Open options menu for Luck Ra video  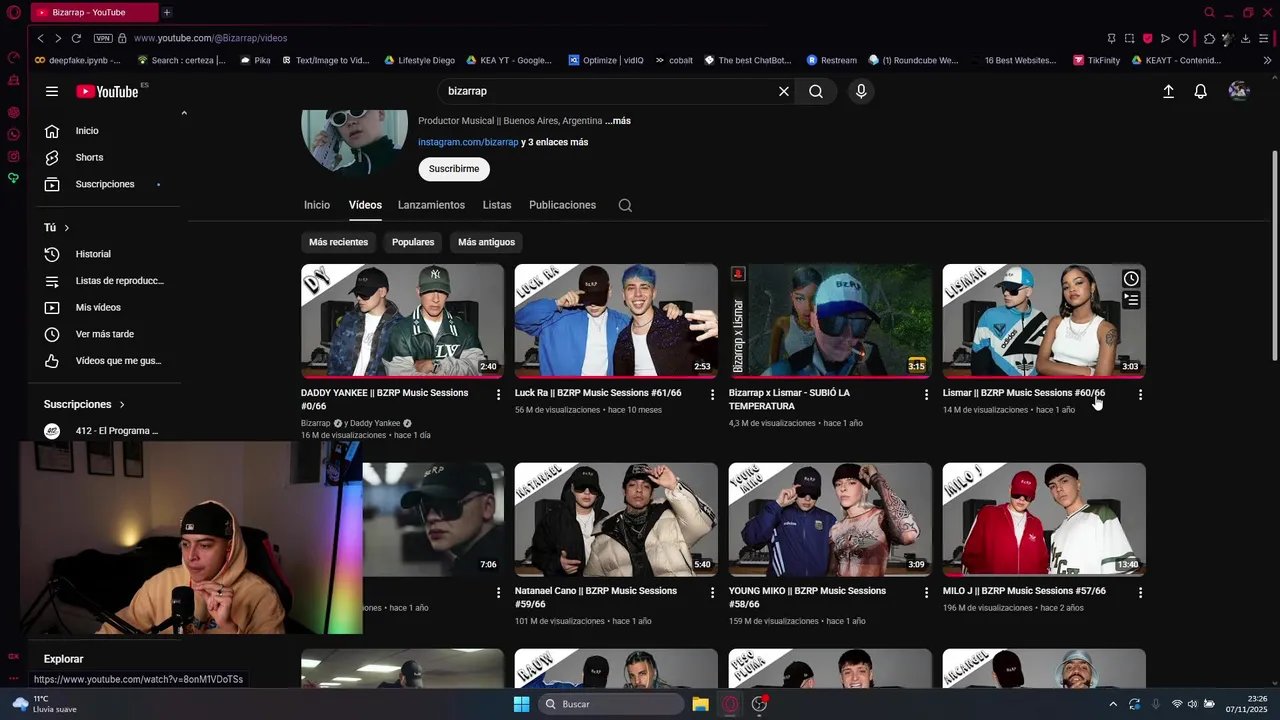(x=712, y=395)
